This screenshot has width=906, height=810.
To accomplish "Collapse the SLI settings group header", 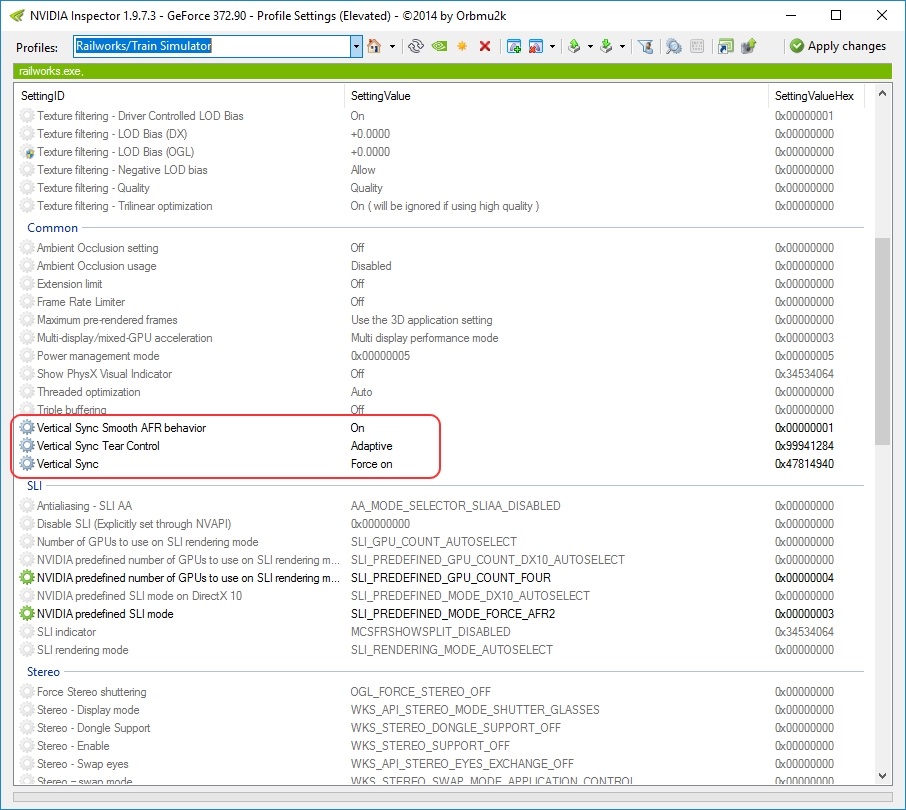I will [34, 486].
